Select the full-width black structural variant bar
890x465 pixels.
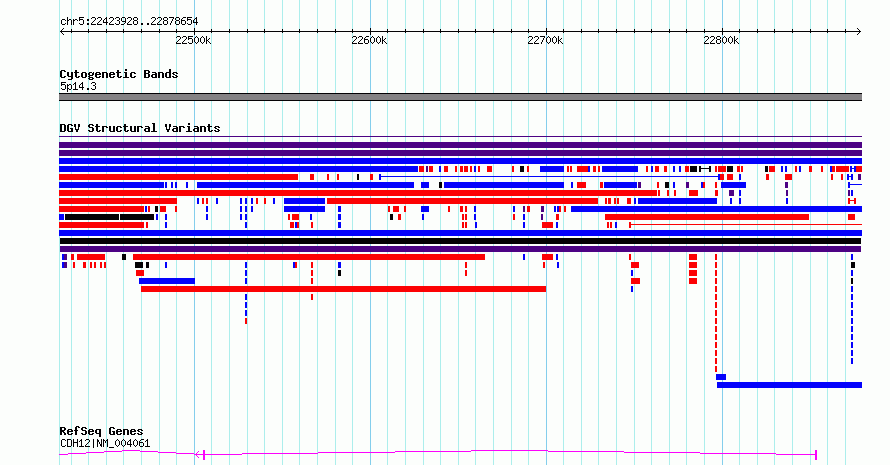coord(460,241)
